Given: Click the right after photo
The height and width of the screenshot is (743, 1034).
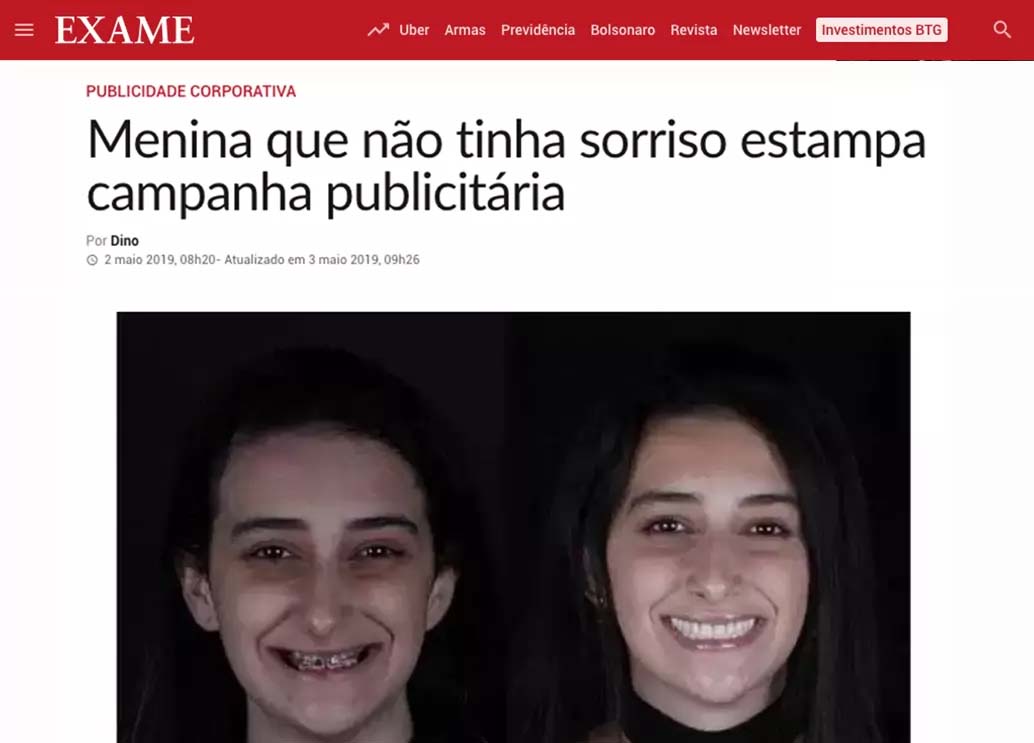Looking at the screenshot, I should pos(708,527).
